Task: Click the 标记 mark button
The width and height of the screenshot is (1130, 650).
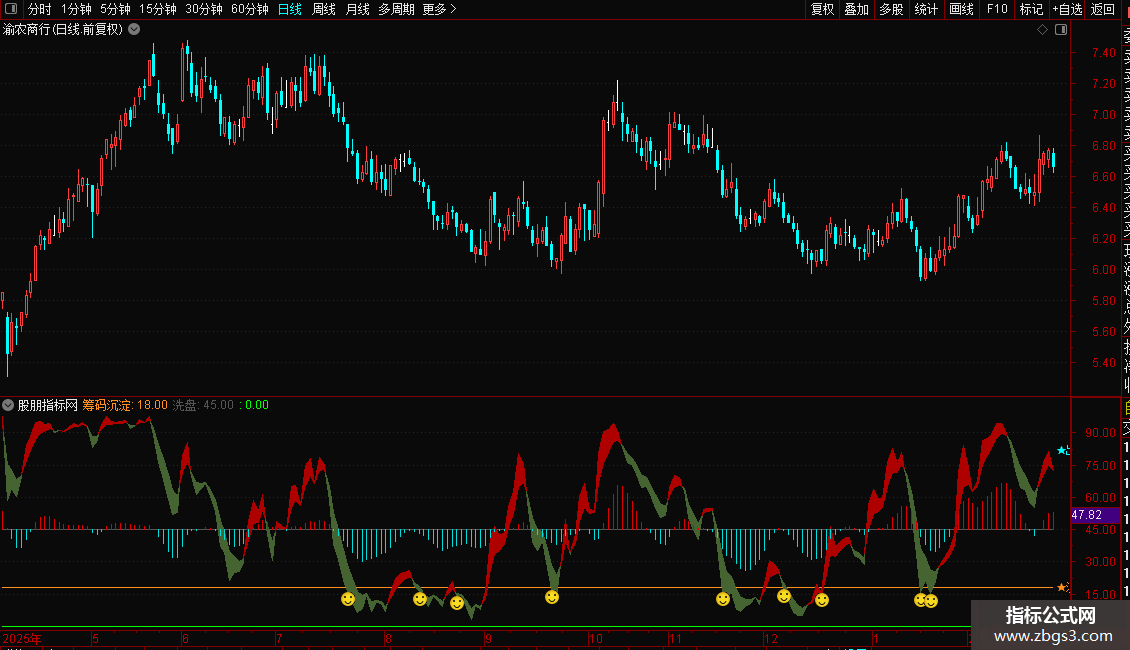Action: tap(1031, 9)
